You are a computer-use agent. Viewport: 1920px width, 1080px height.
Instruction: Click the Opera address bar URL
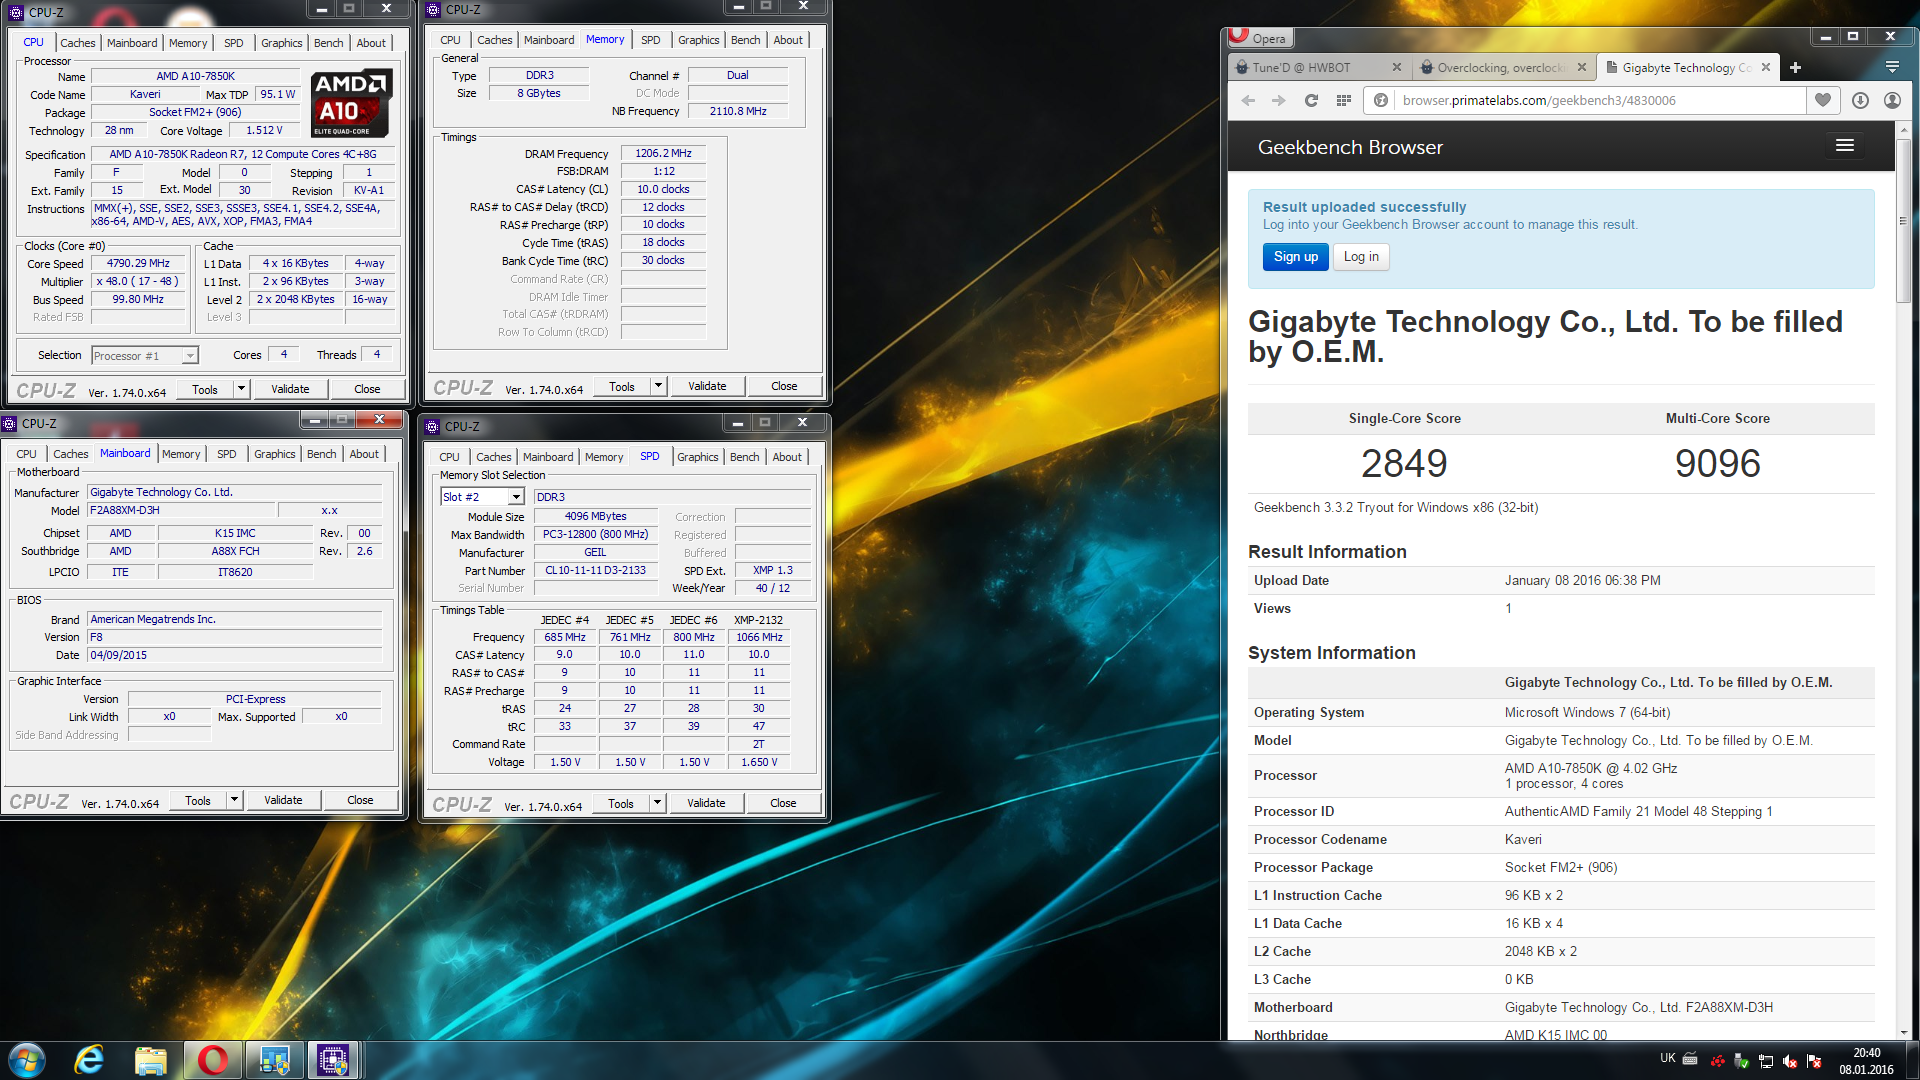click(1538, 100)
